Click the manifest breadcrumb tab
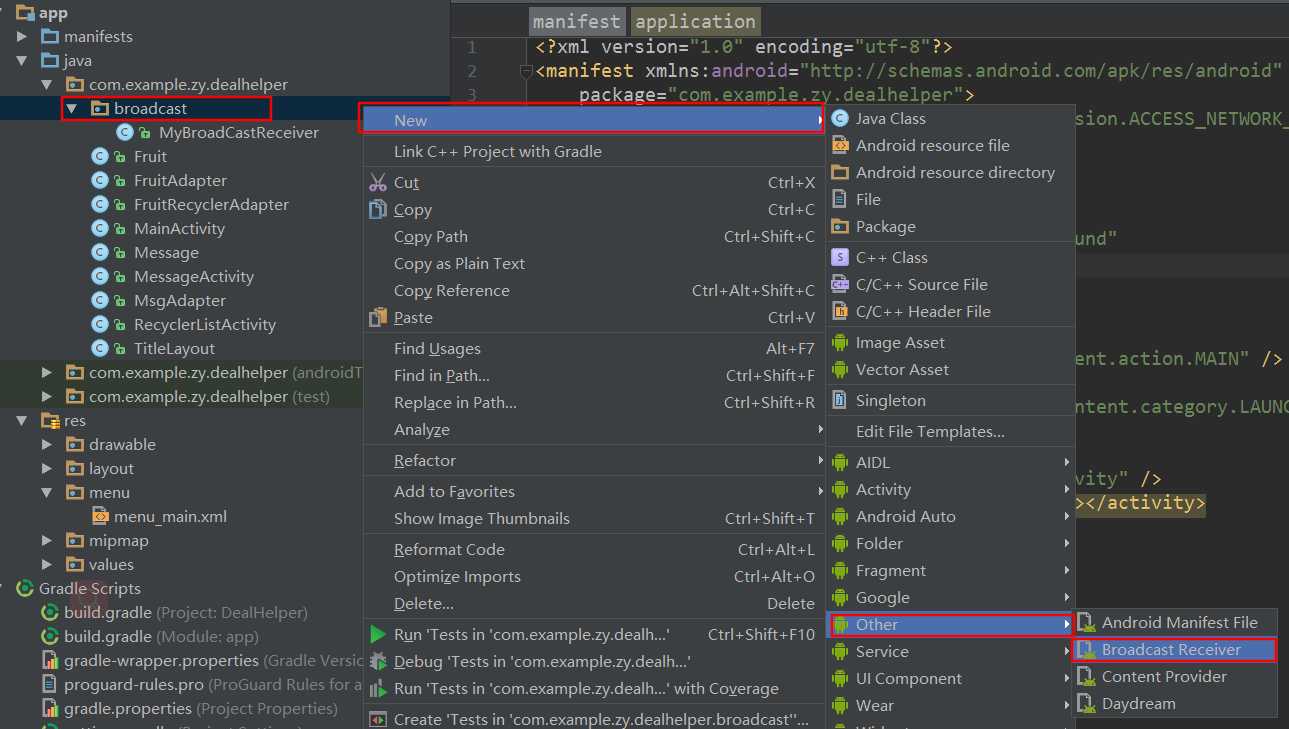Viewport: 1289px width, 729px height. (x=577, y=21)
